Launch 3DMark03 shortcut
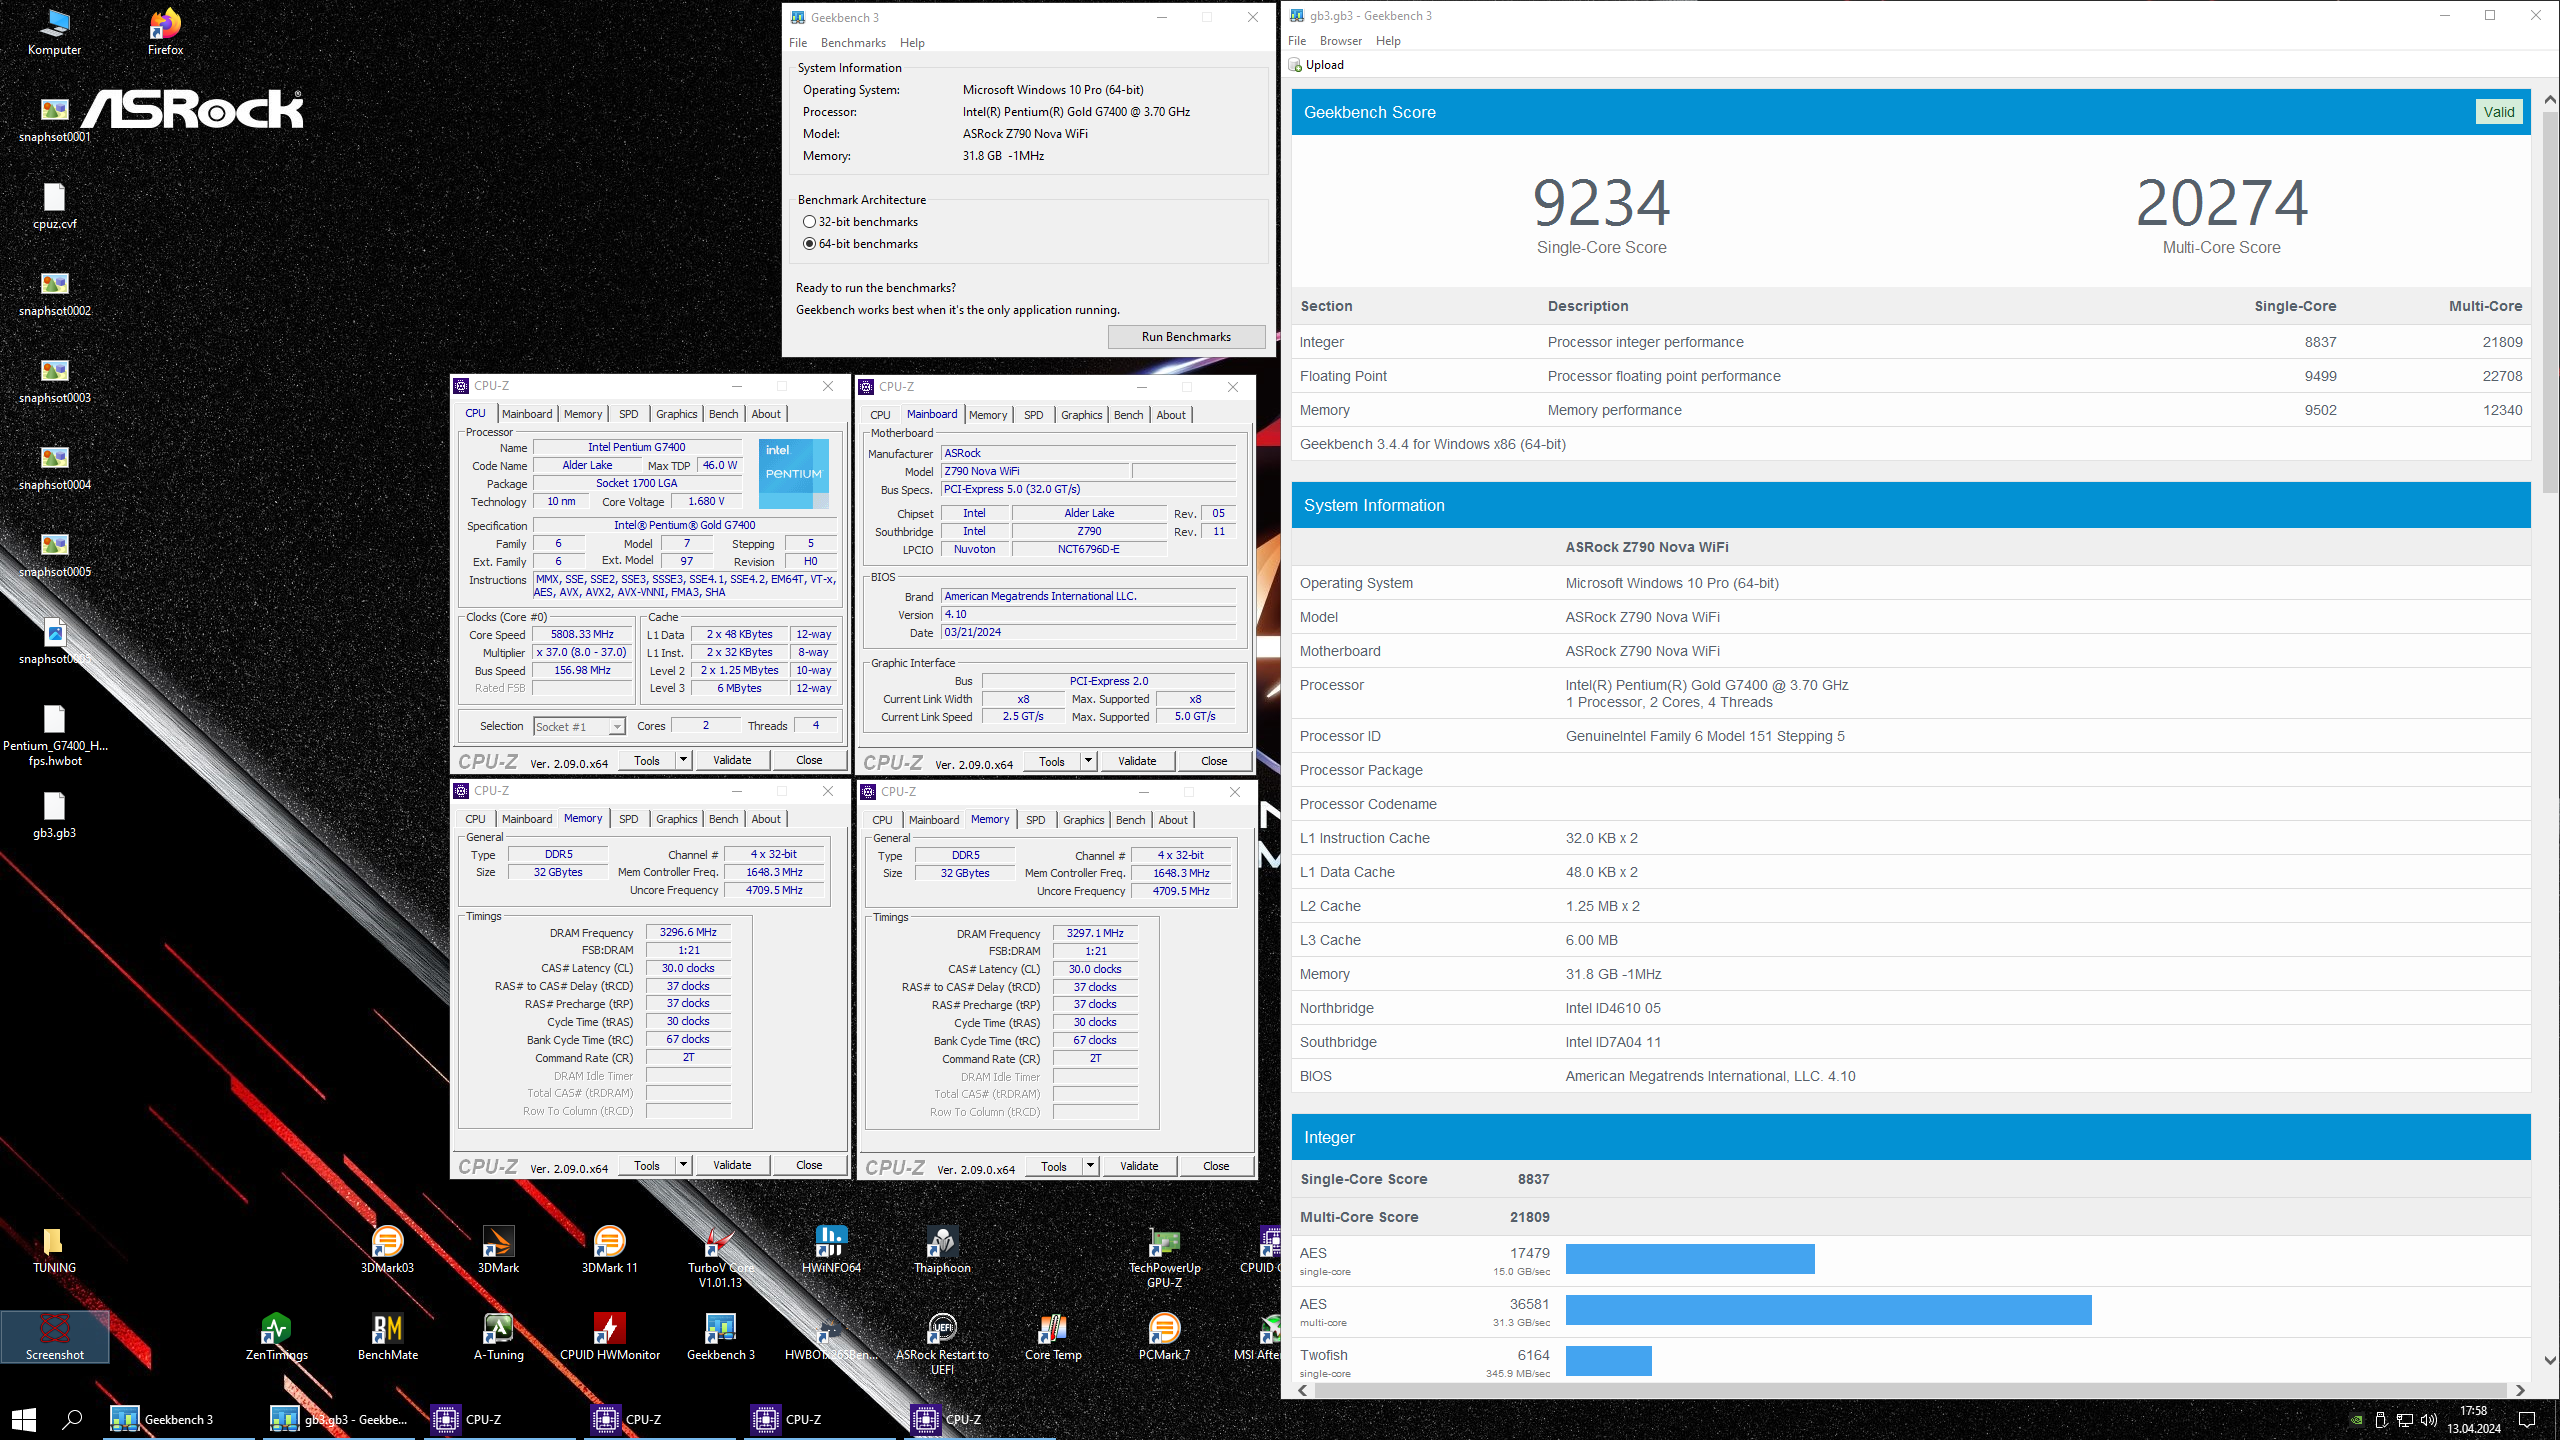 [x=387, y=1251]
